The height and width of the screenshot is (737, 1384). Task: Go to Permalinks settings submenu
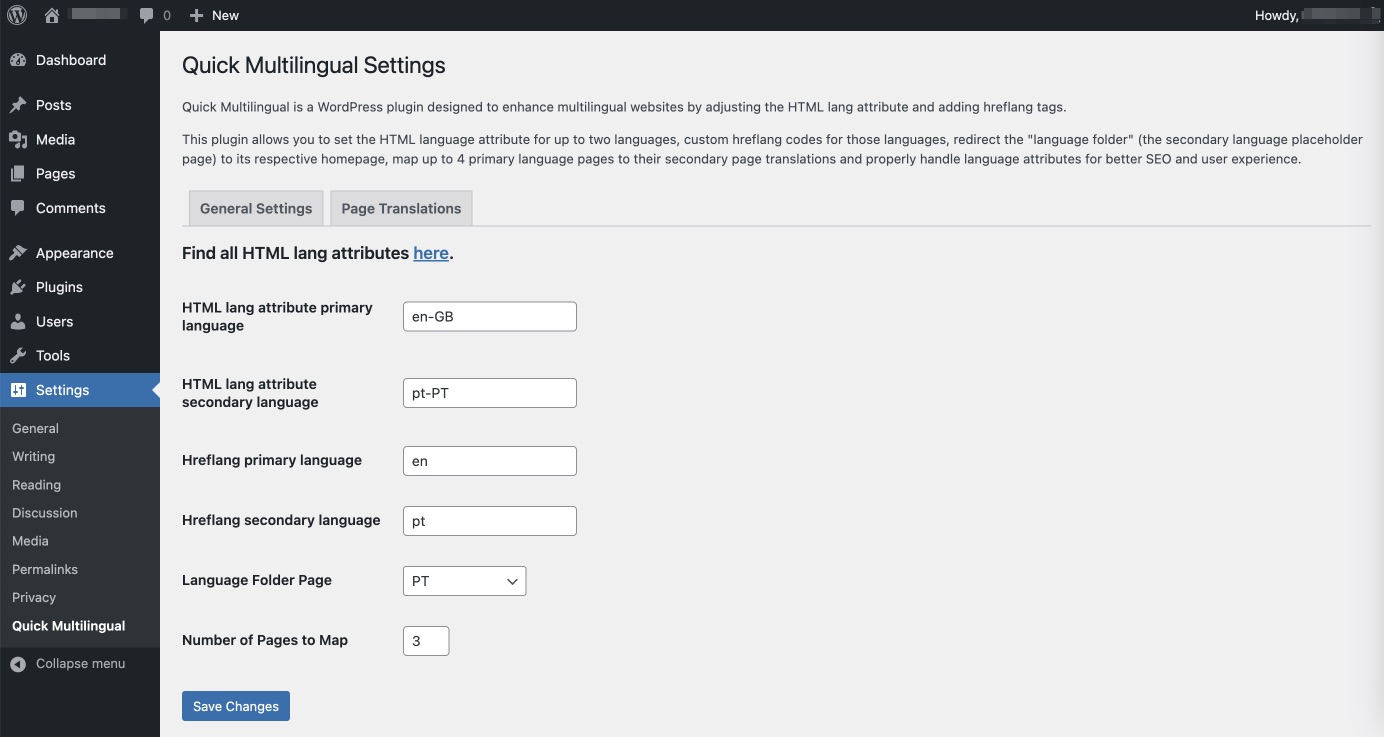click(x=45, y=569)
